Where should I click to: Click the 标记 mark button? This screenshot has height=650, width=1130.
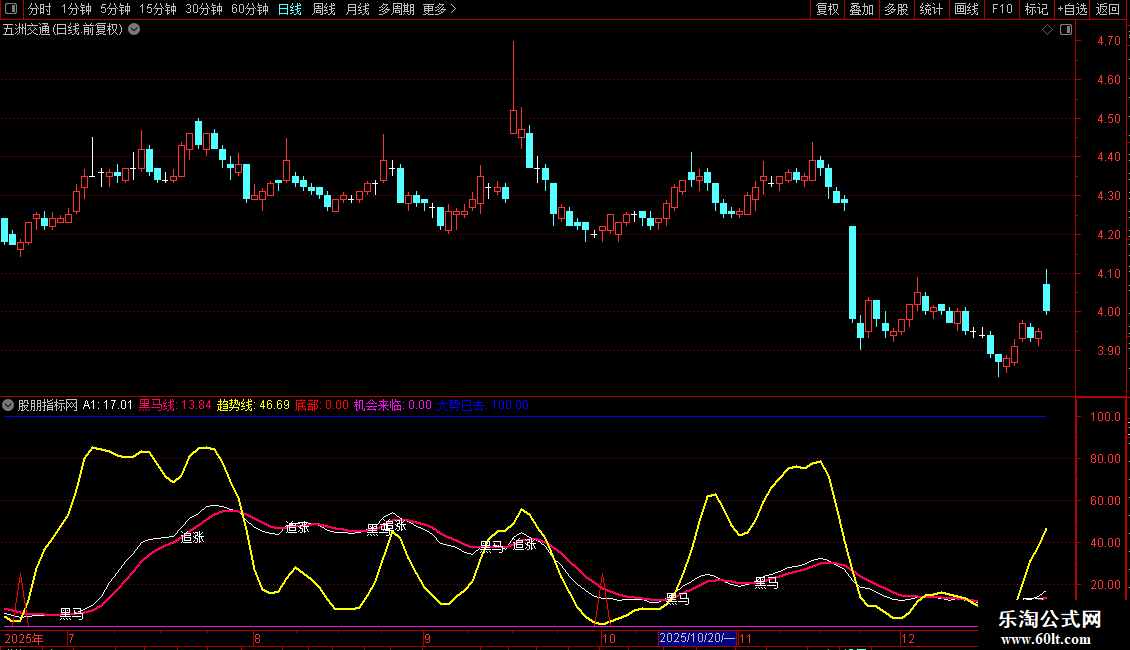(1036, 9)
